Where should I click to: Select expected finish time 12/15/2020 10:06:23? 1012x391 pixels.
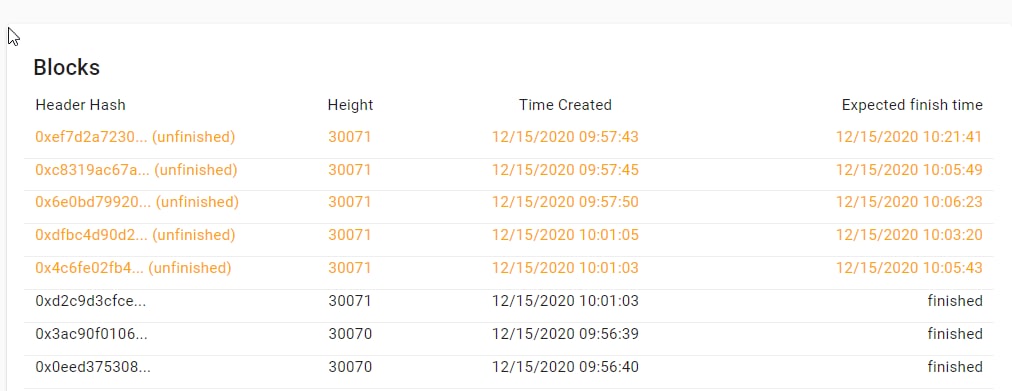pyautogui.click(x=909, y=202)
